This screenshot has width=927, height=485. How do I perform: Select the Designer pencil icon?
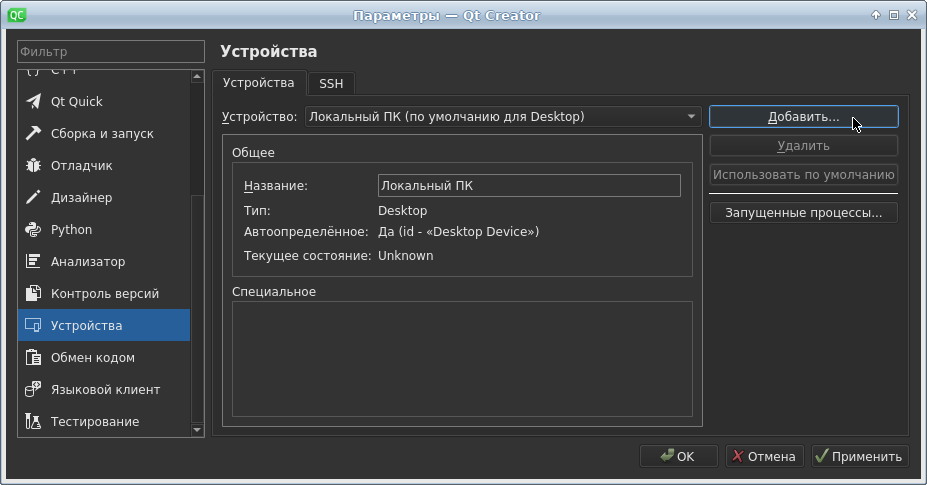coord(33,198)
